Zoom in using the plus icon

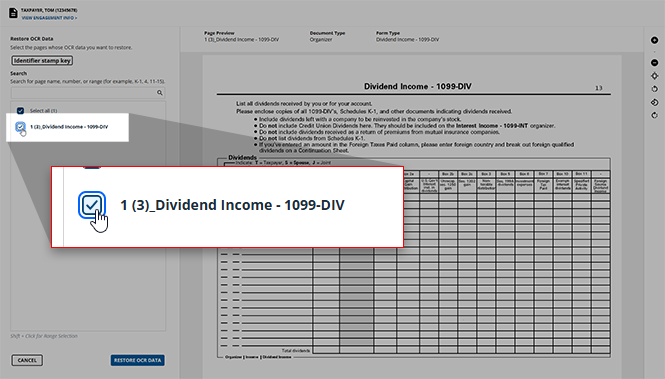pos(654,40)
